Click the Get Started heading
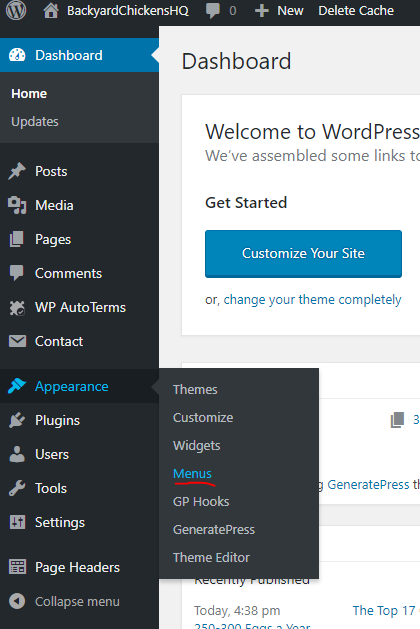 coord(246,203)
